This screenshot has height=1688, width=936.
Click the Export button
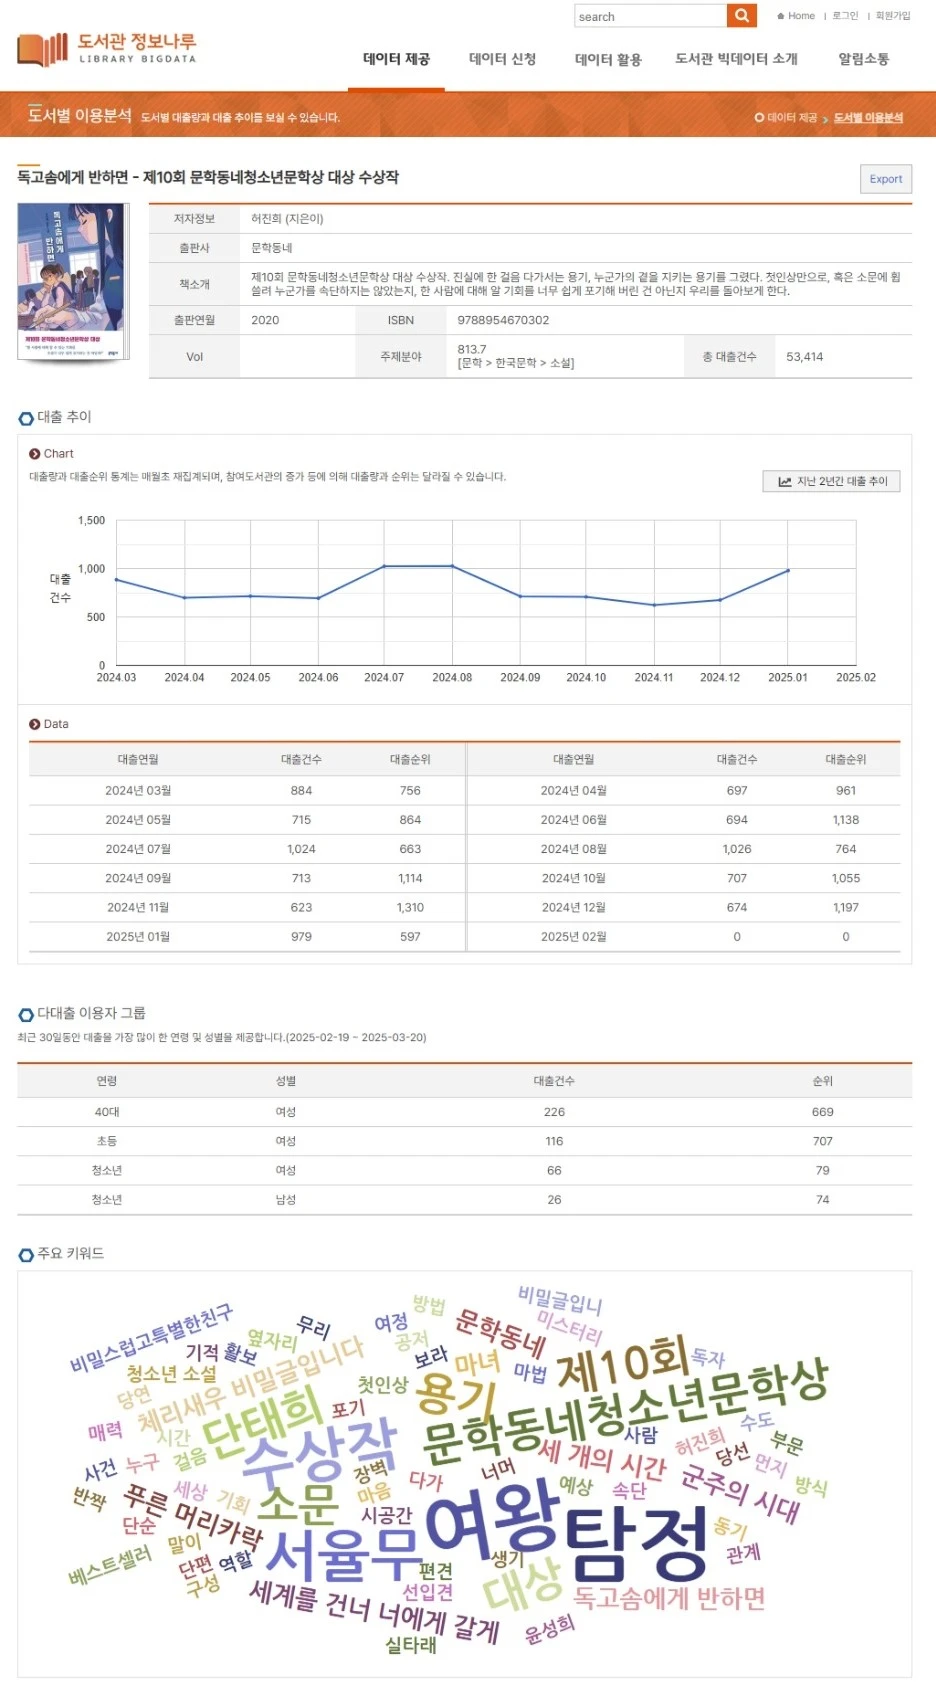click(886, 179)
